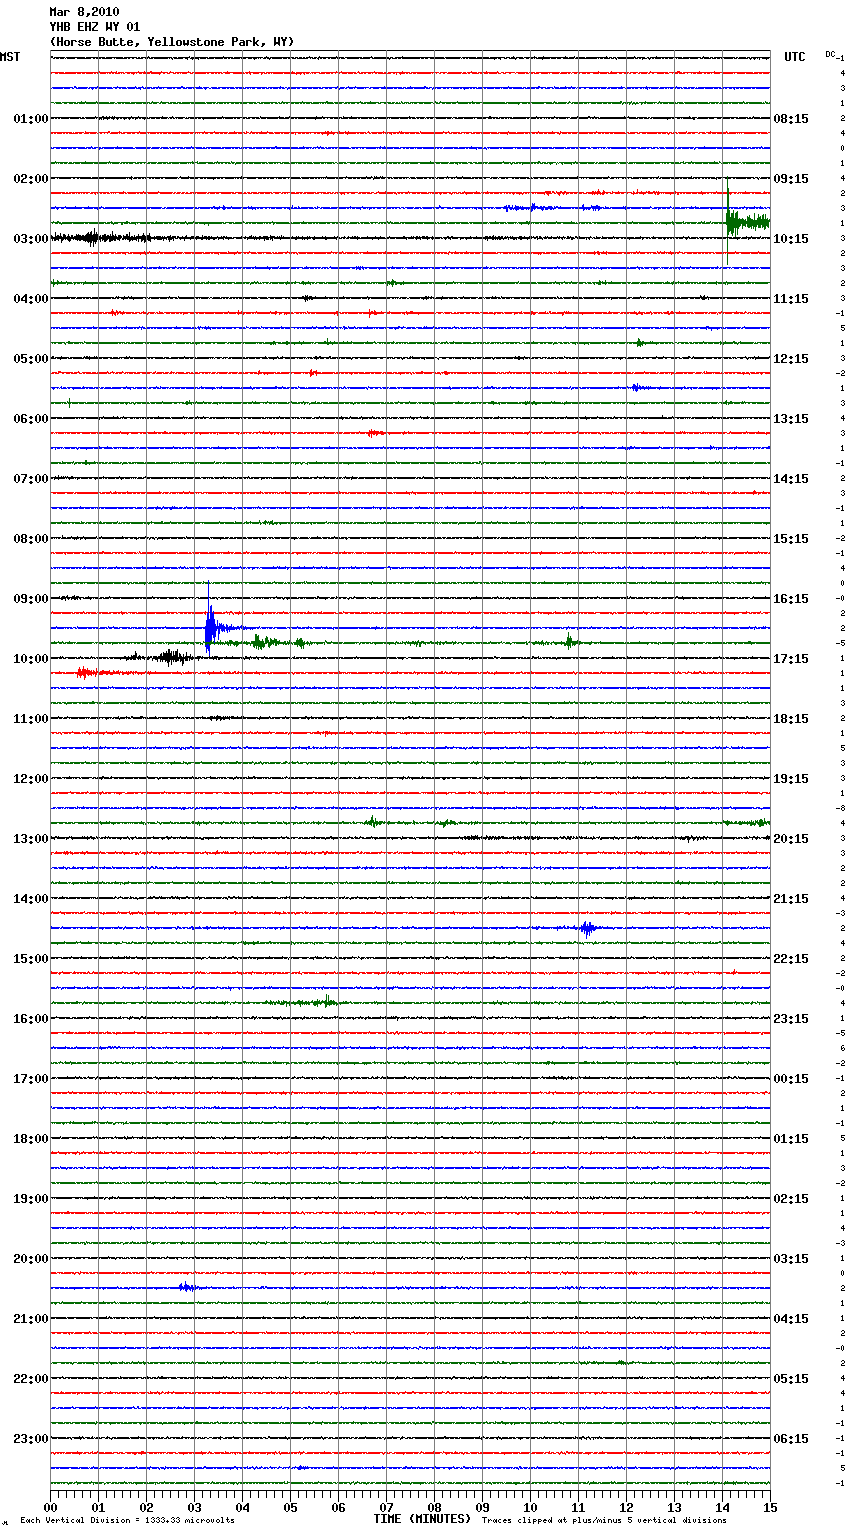Select the 16:15 UTC time label

point(791,599)
